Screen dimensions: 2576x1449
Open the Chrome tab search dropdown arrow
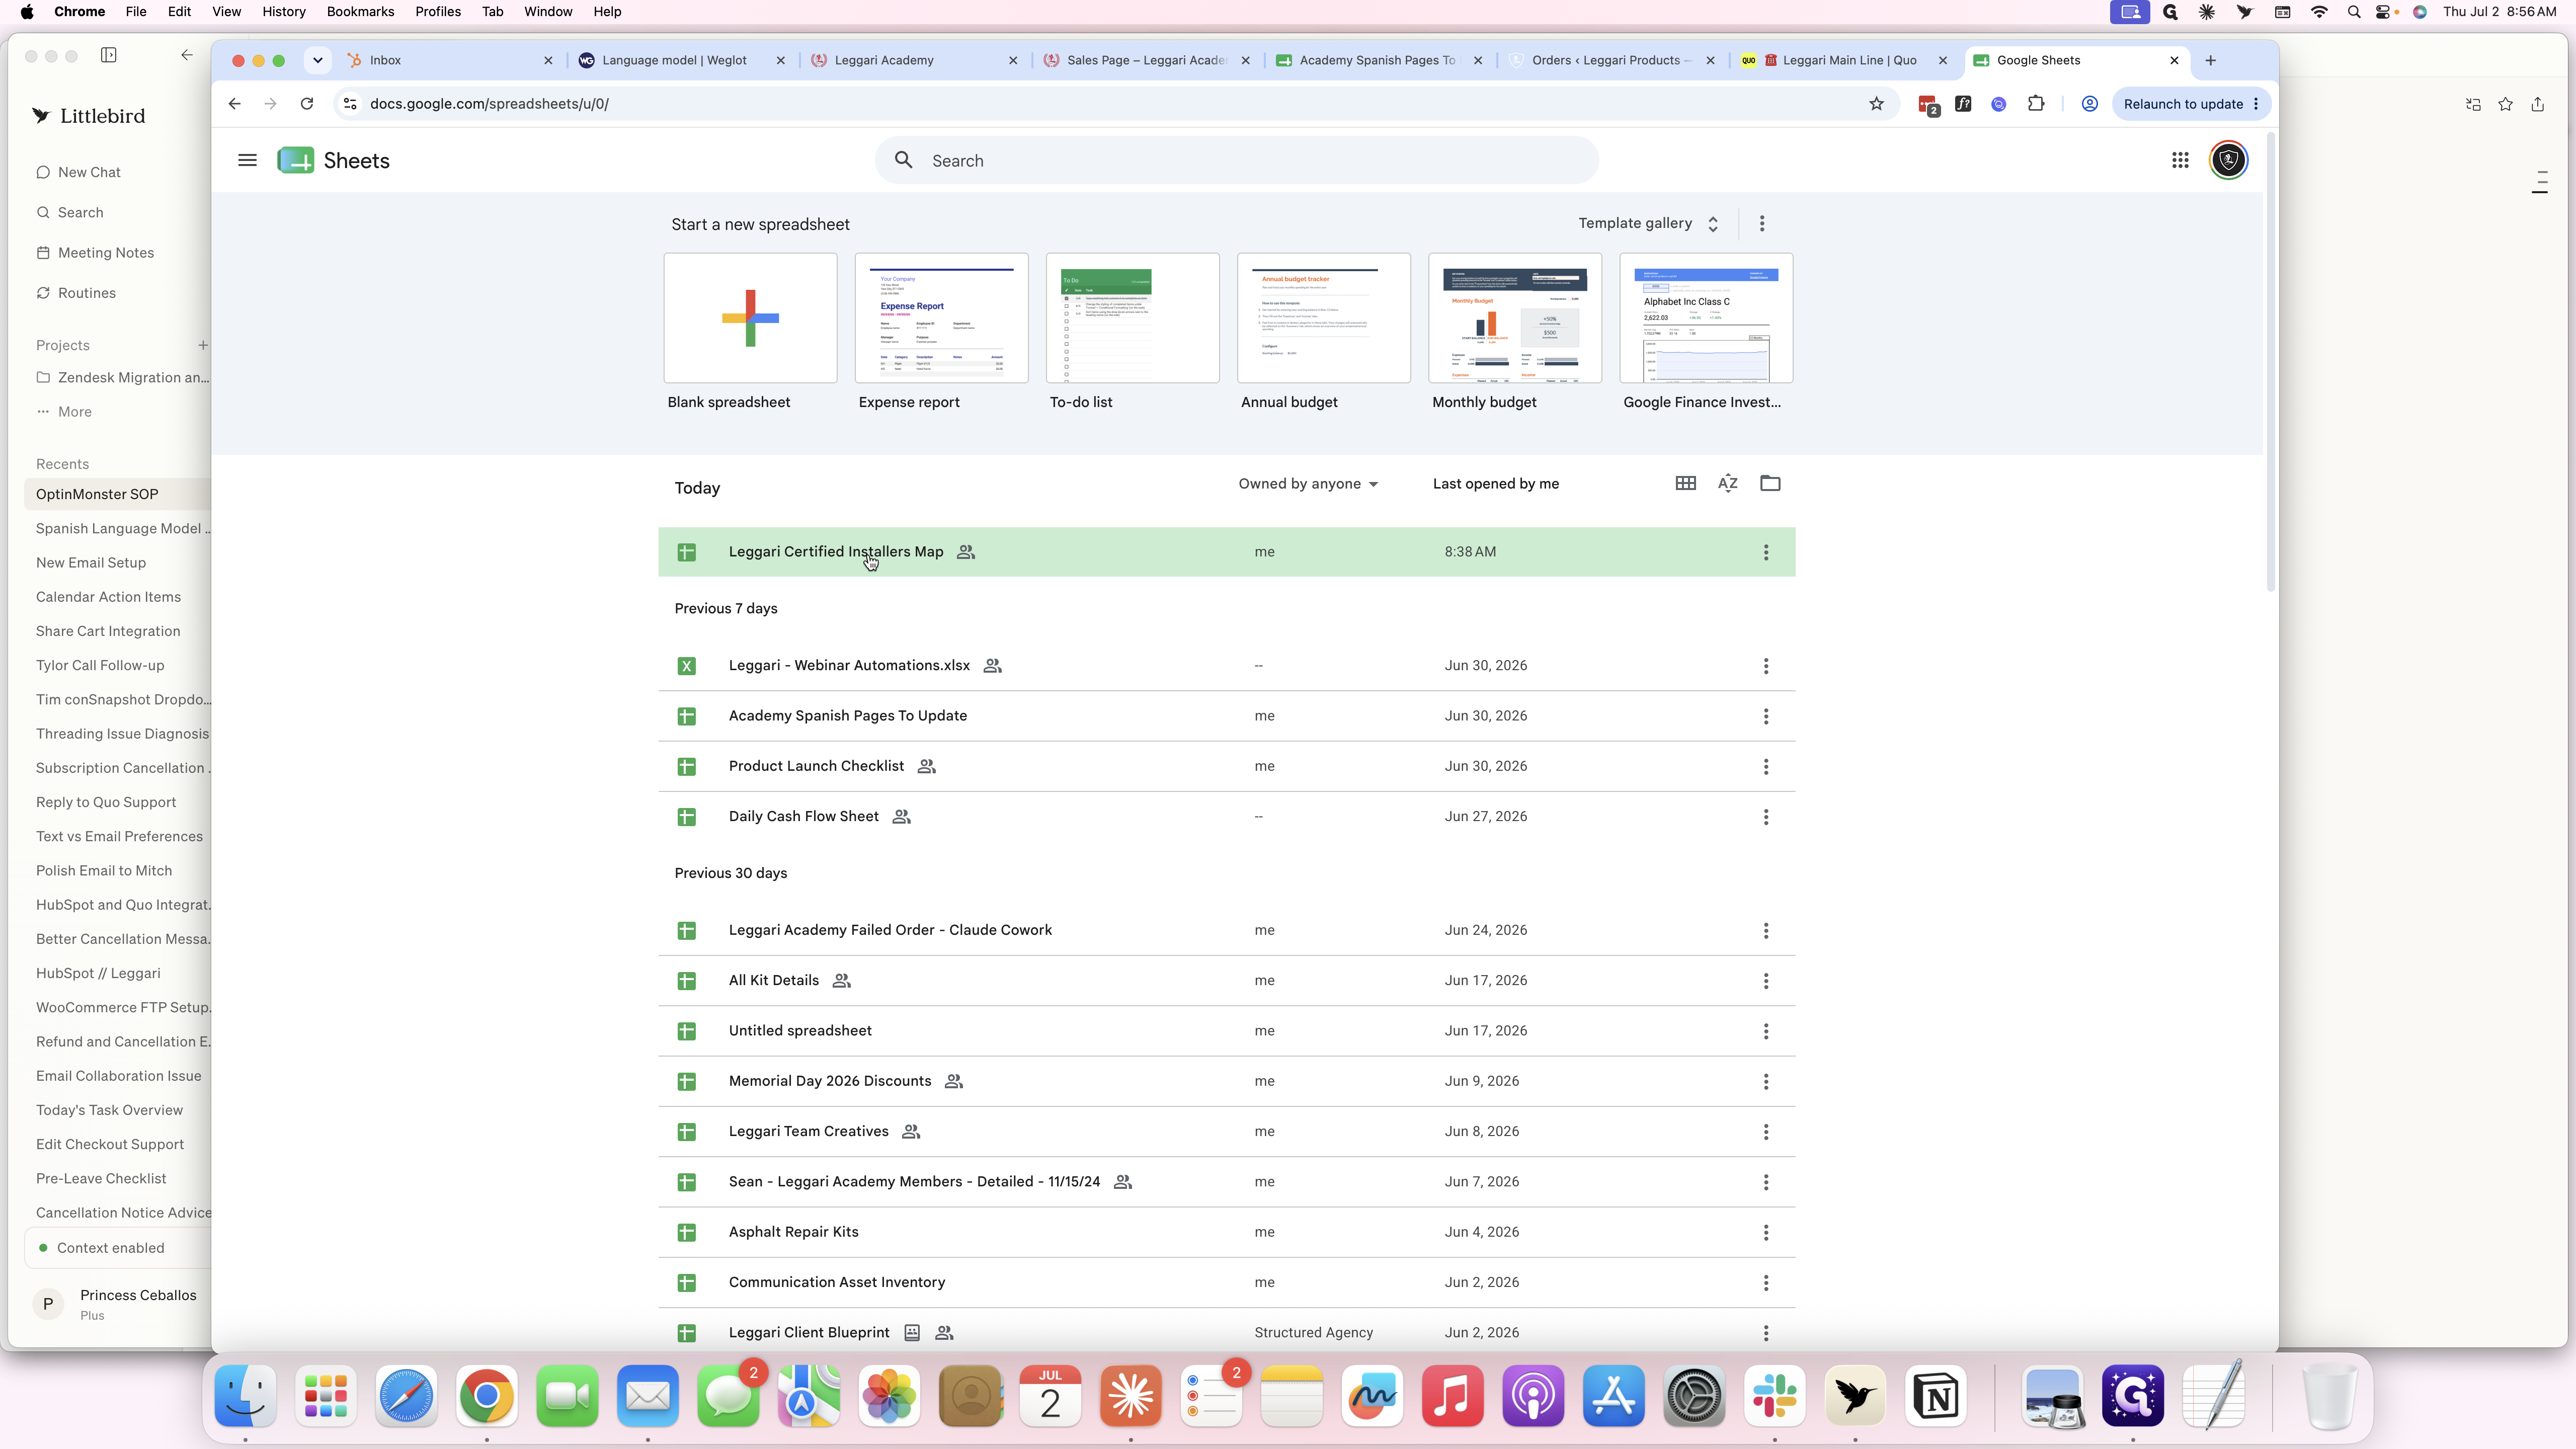tap(317, 60)
